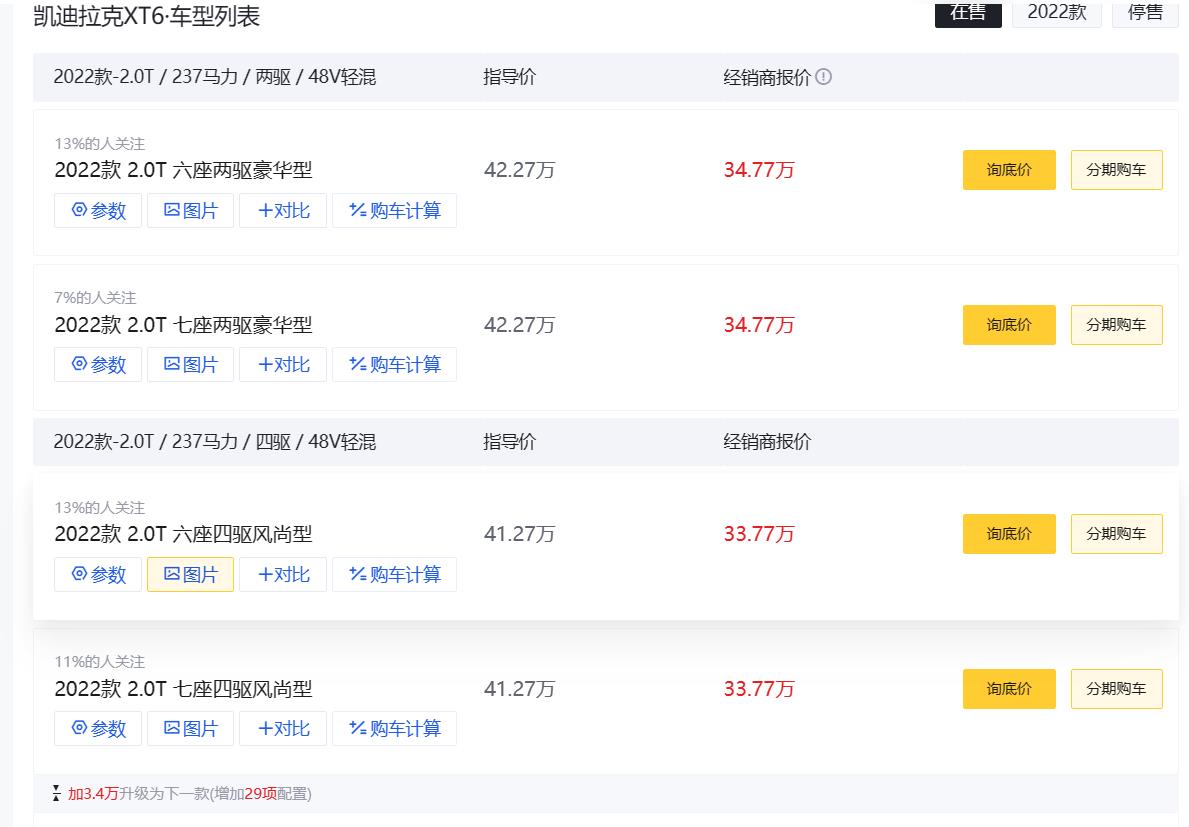
Task: View 图片 for 六座四驱风尚型
Action: pos(190,575)
